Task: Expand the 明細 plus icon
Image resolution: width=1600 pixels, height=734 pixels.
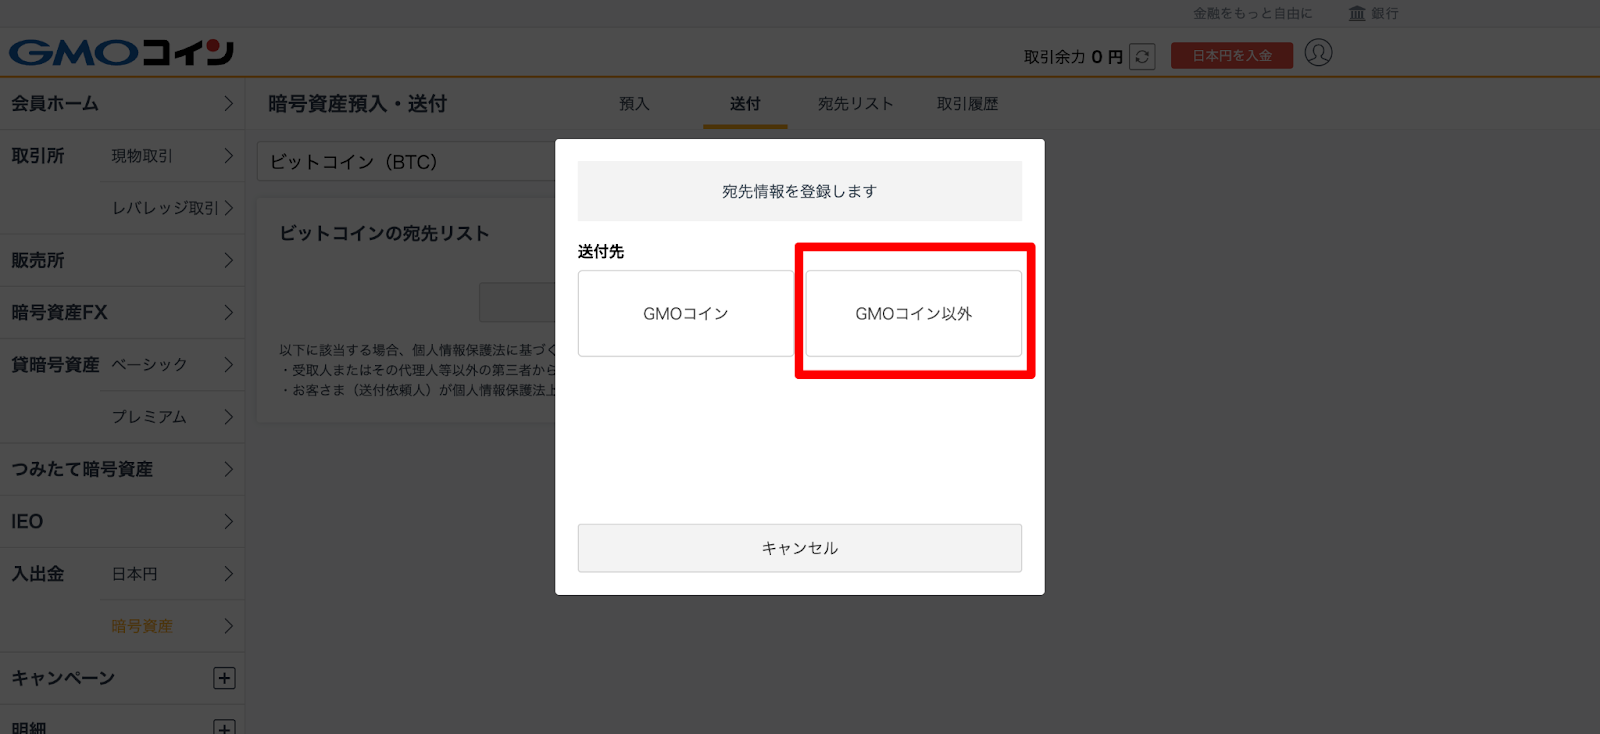Action: click(224, 728)
